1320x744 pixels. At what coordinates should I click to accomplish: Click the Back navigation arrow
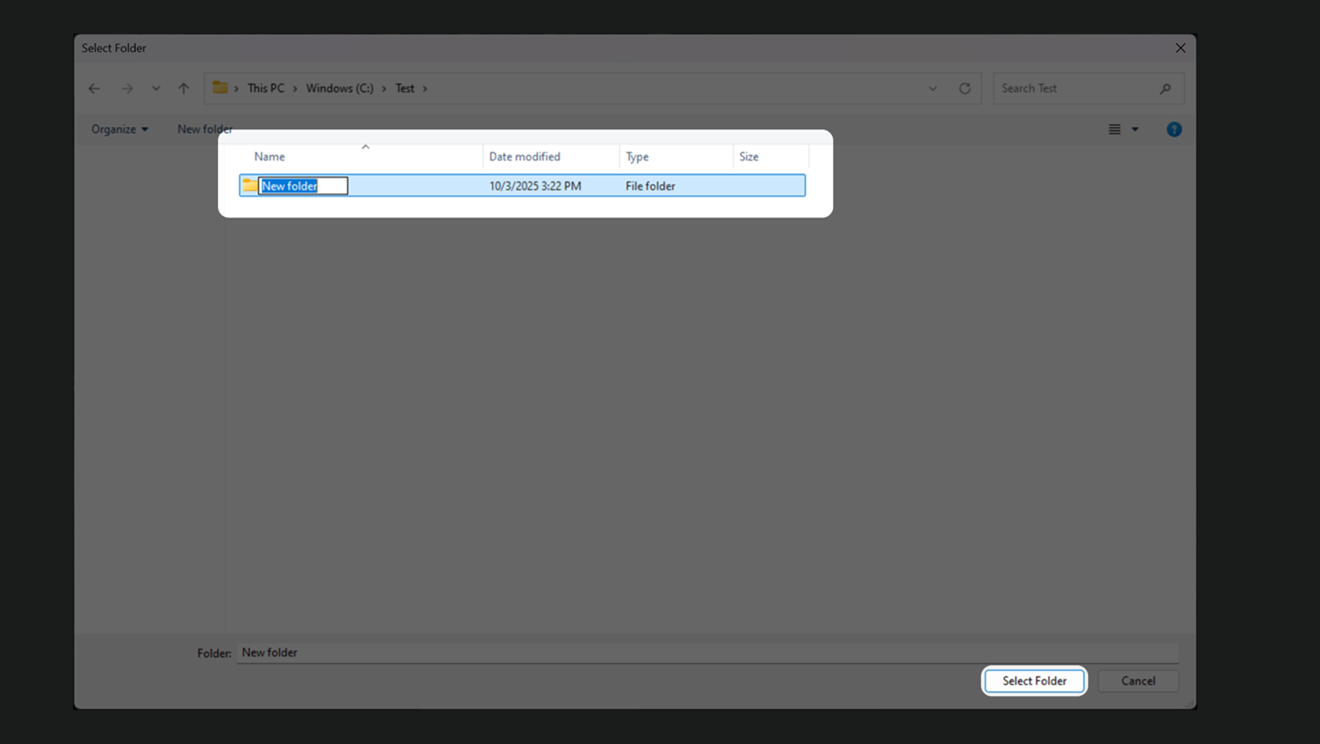[94, 88]
